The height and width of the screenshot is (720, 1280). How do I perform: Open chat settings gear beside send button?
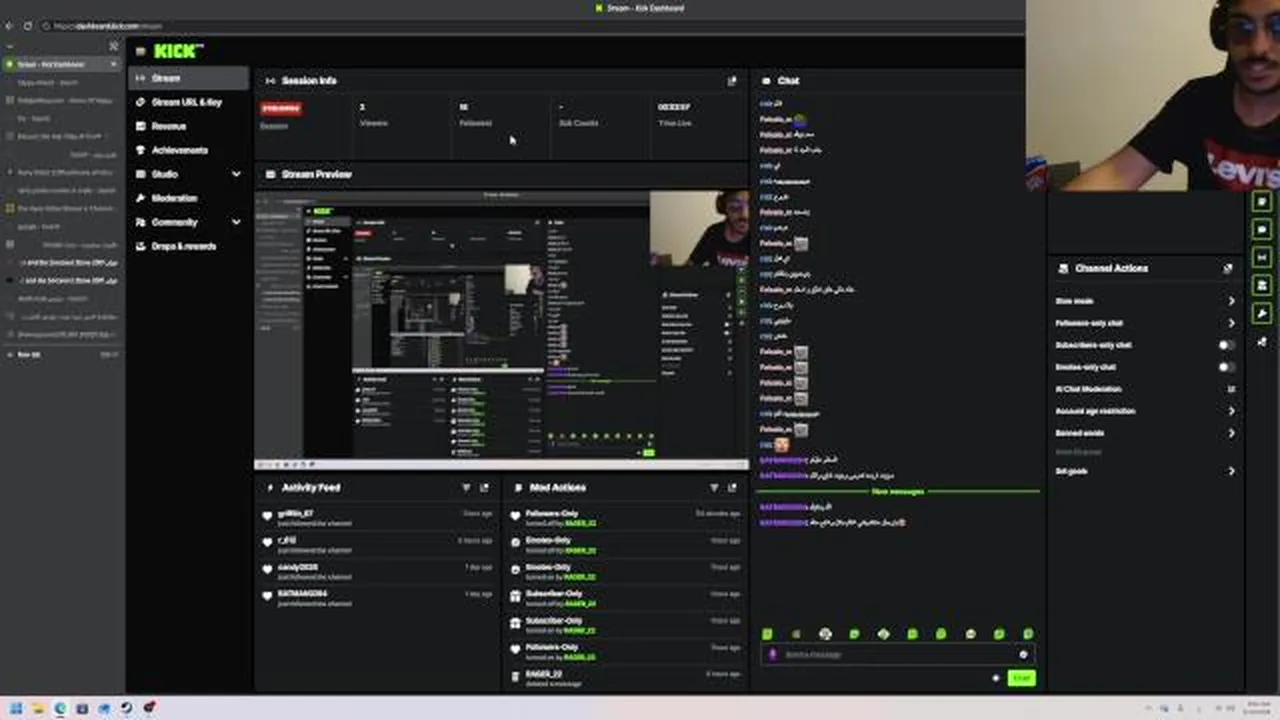(x=995, y=678)
